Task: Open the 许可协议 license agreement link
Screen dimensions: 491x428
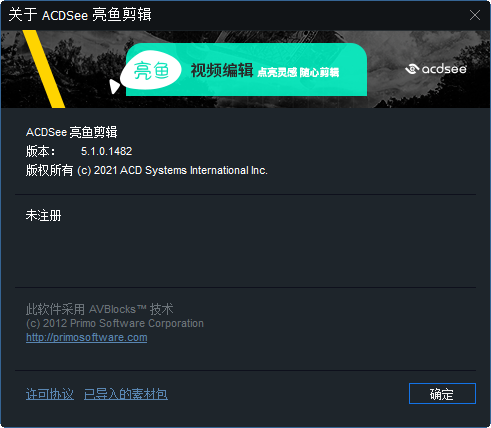Action: click(x=50, y=394)
